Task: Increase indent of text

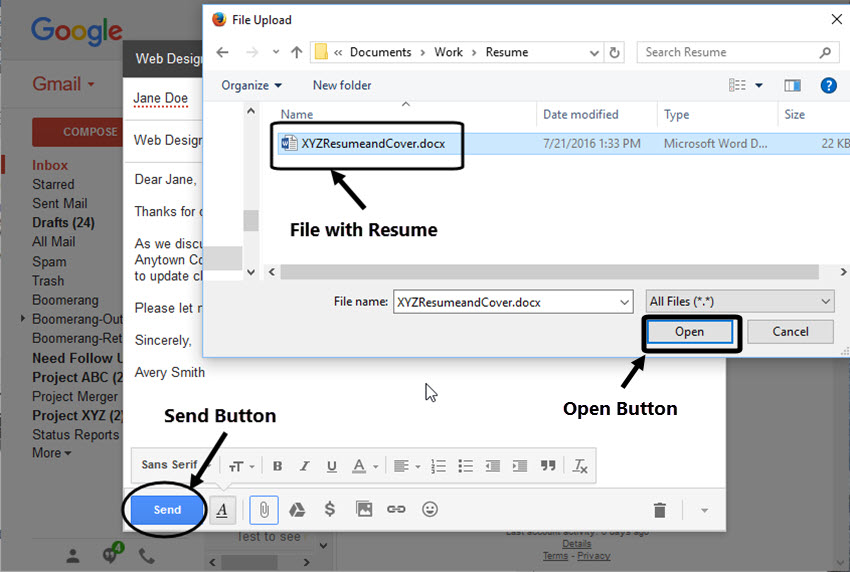Action: (x=520, y=466)
